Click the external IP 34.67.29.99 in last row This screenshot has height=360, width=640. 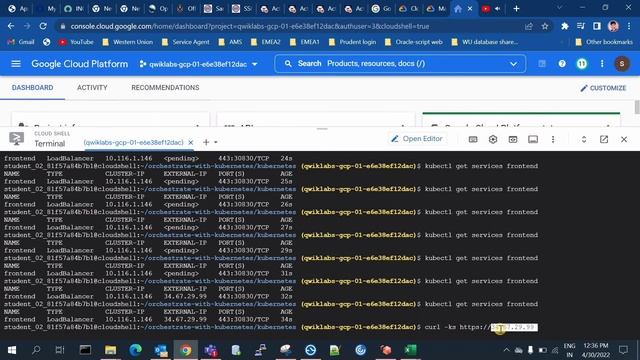click(185, 319)
